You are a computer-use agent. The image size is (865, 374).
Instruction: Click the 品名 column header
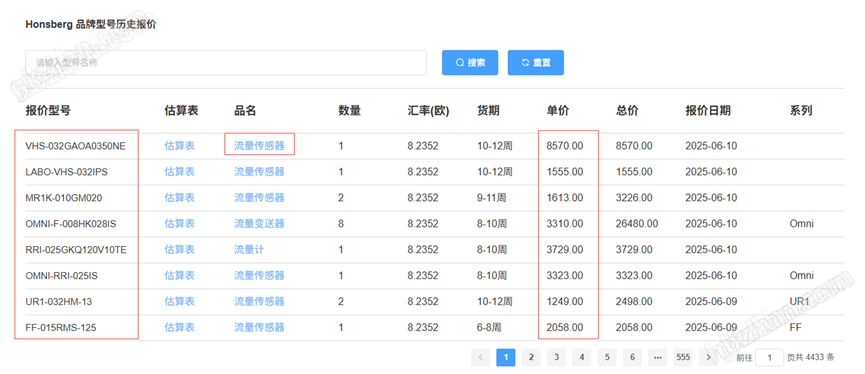pos(245,111)
